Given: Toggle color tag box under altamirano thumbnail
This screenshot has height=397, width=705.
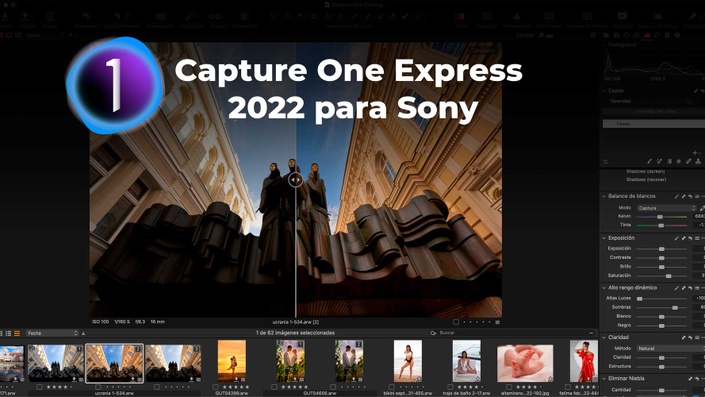Looking at the screenshot, I should point(509,387).
